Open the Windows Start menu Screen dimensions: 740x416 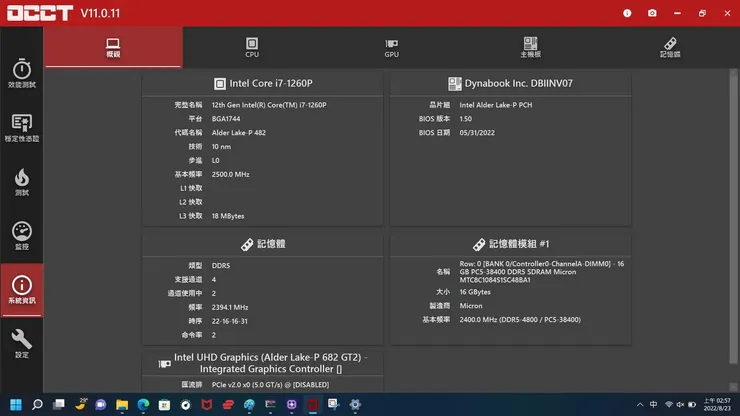tap(16, 405)
